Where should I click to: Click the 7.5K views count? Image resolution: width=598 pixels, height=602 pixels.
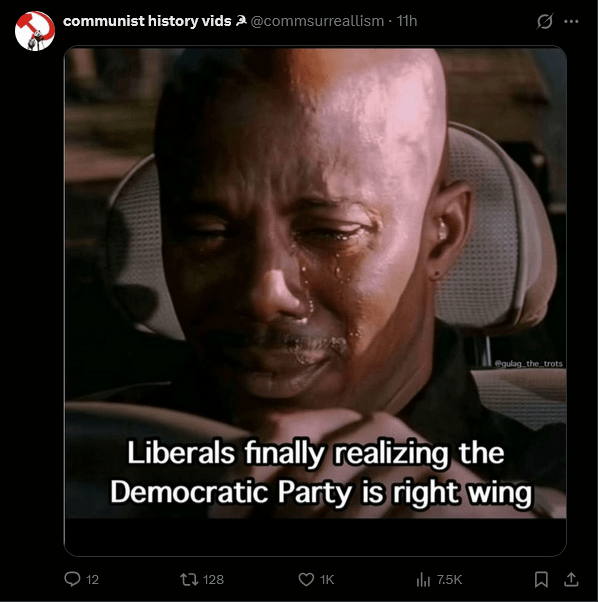click(449, 580)
